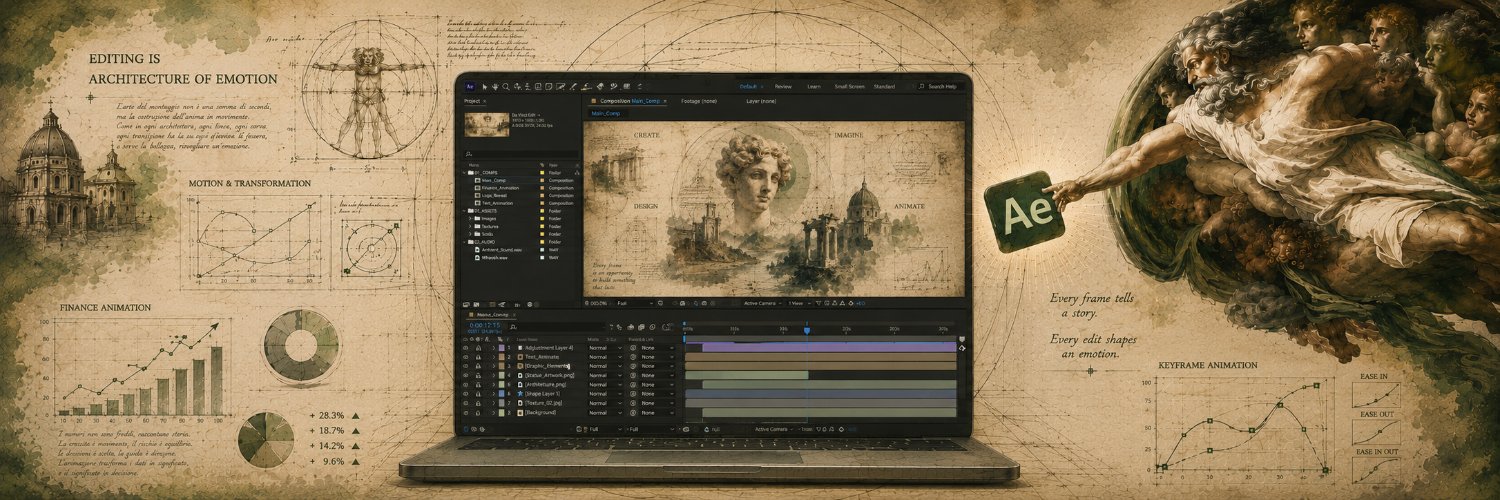Switch to the Learn workspace
This screenshot has width=1500, height=500.
tap(814, 87)
